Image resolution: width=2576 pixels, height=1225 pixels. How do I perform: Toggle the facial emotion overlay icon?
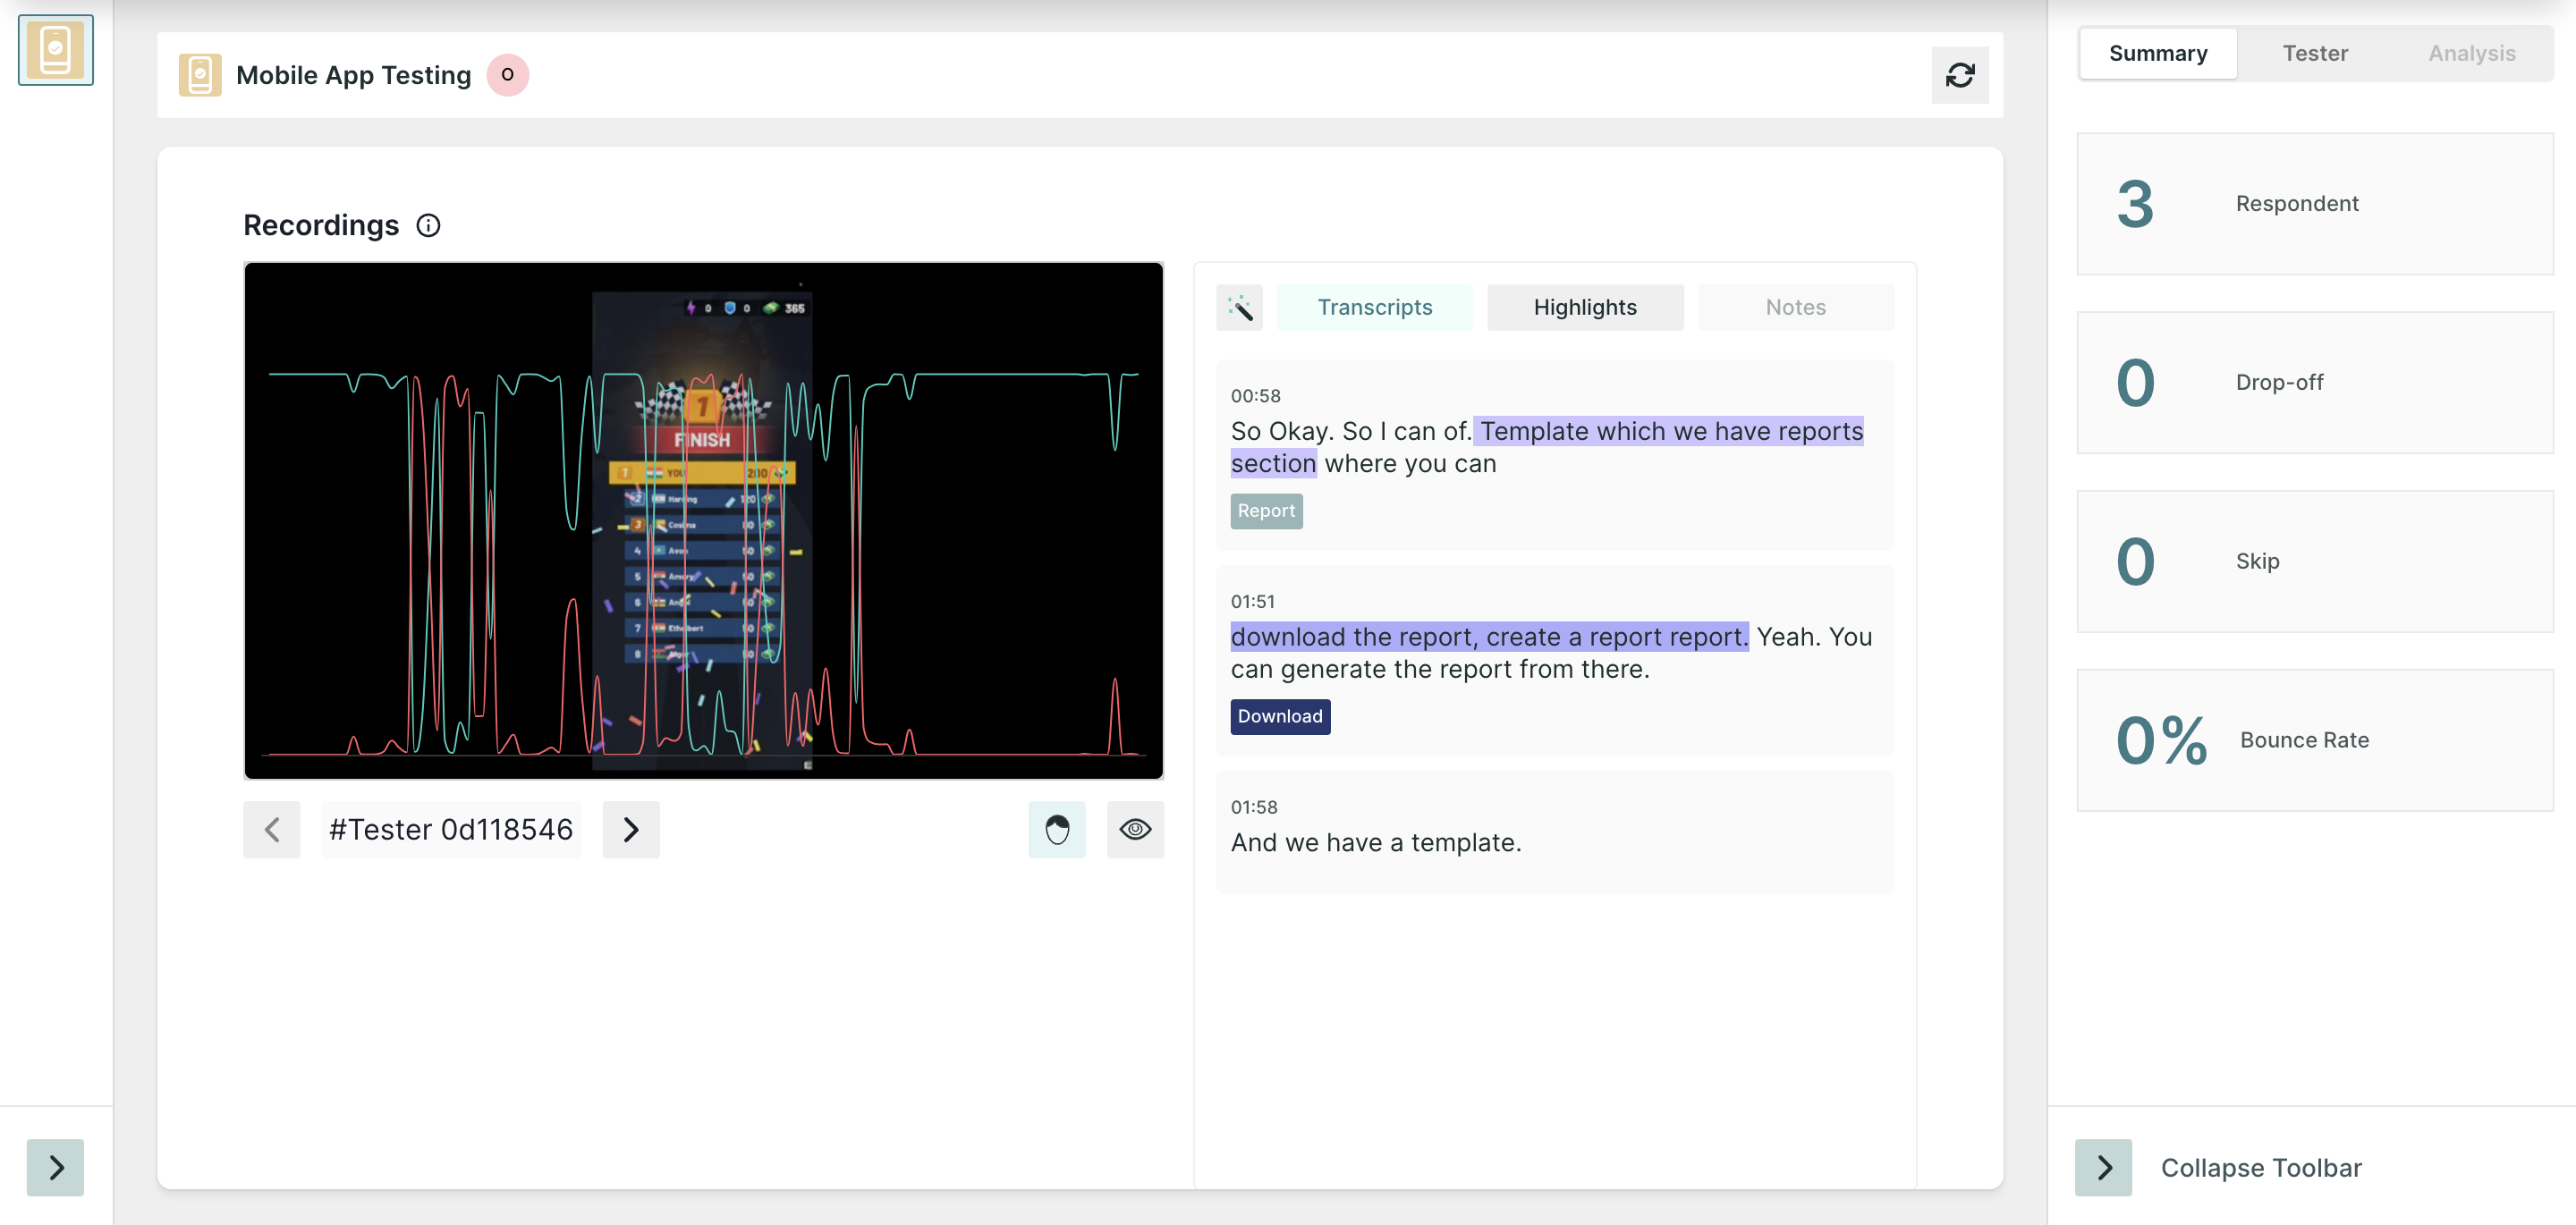point(1057,830)
